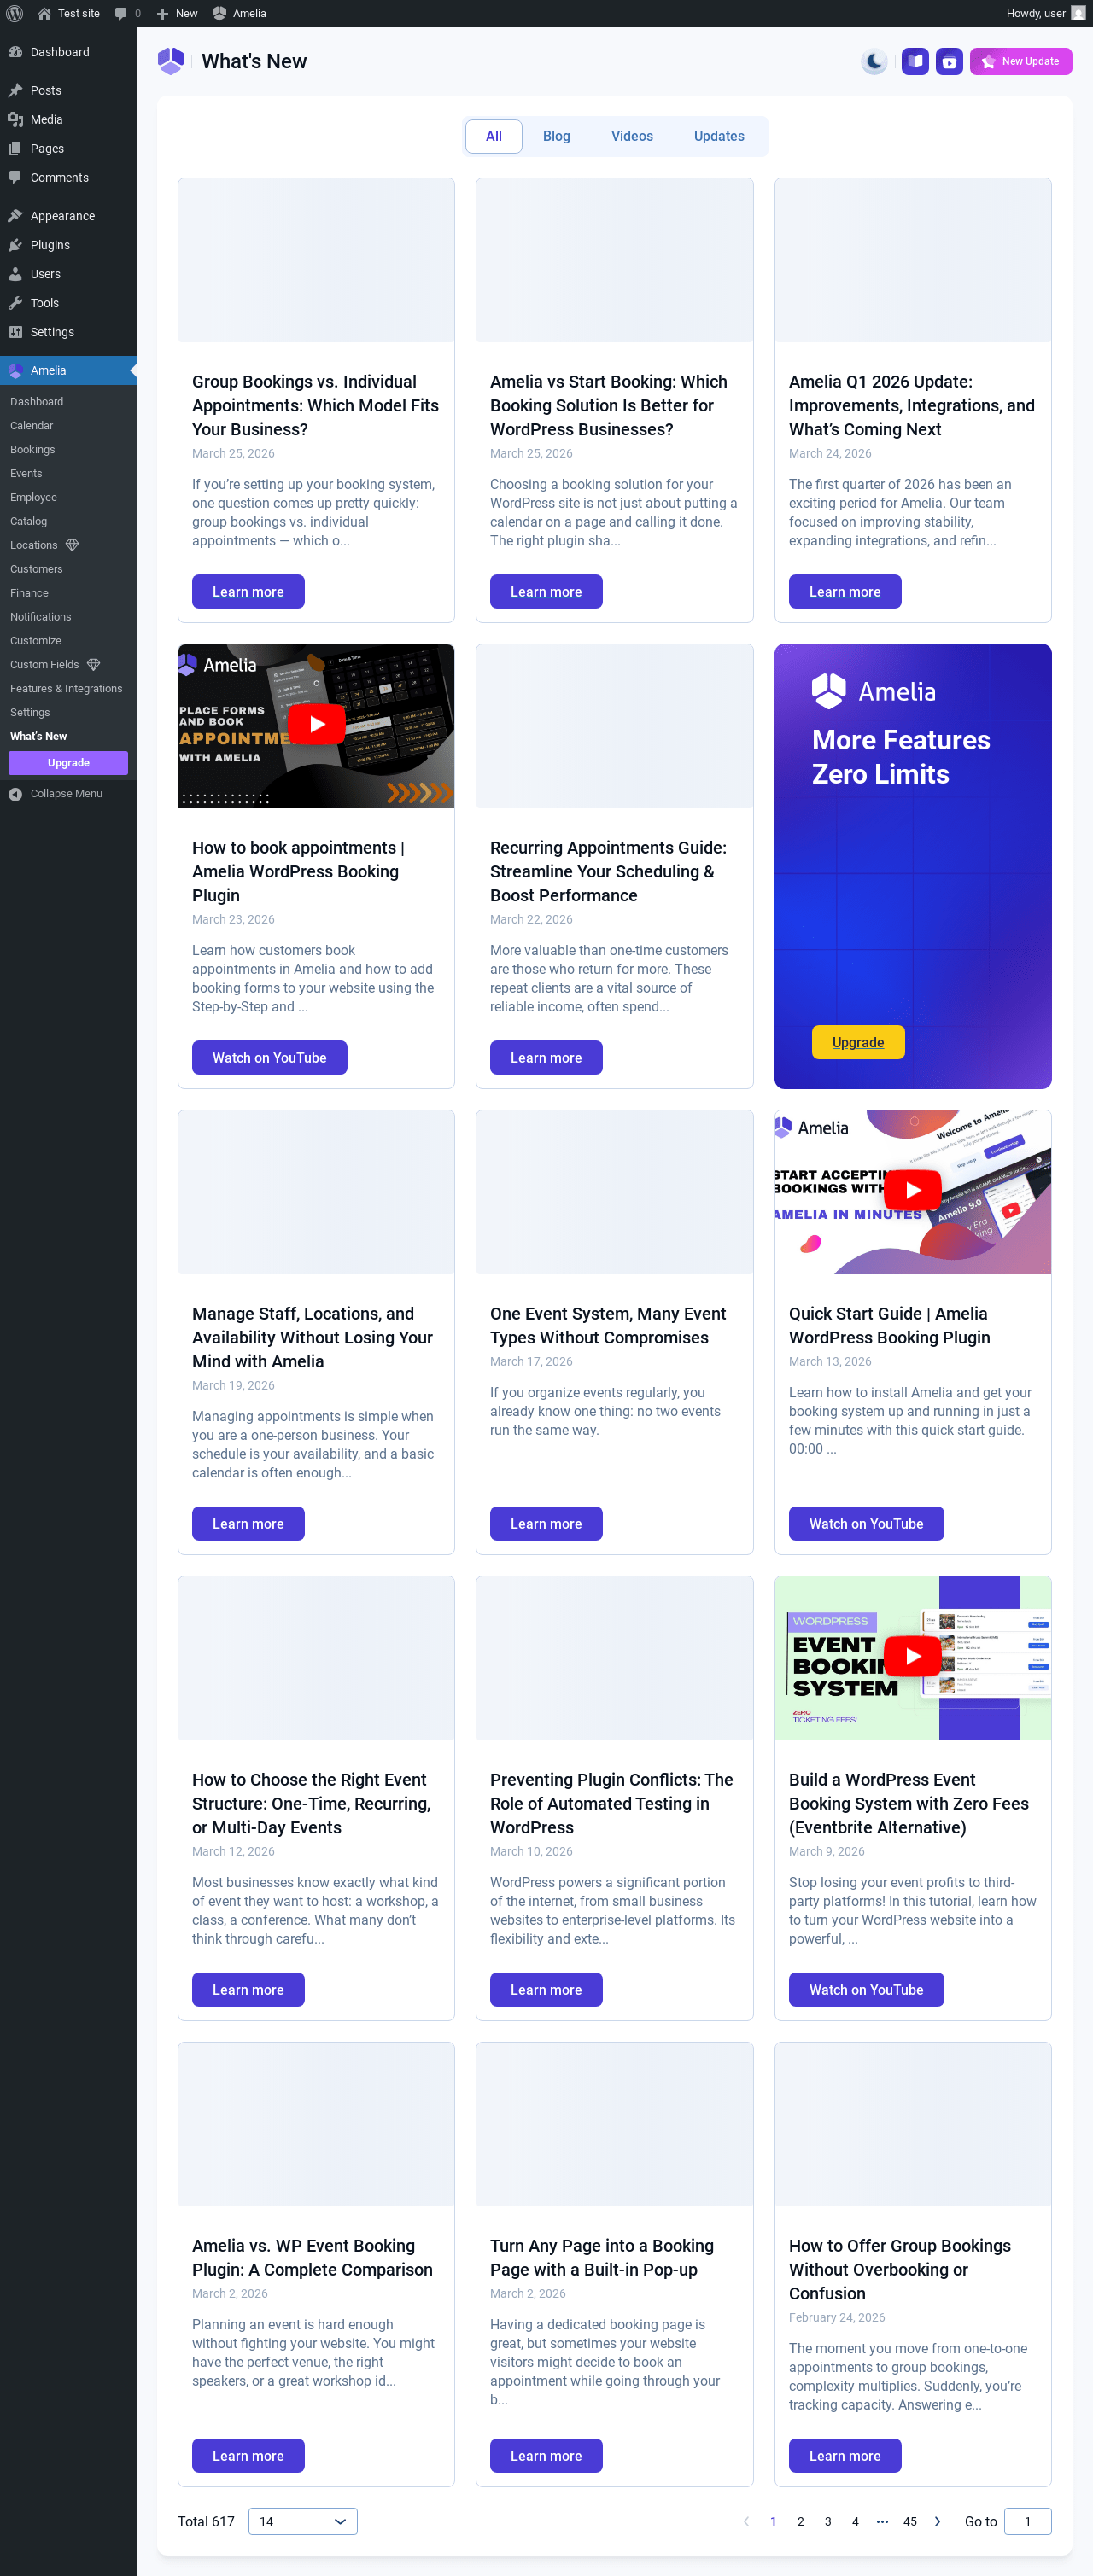Image resolution: width=1093 pixels, height=2576 pixels.
Task: Go to next pagination page arrow
Action: point(937,2521)
